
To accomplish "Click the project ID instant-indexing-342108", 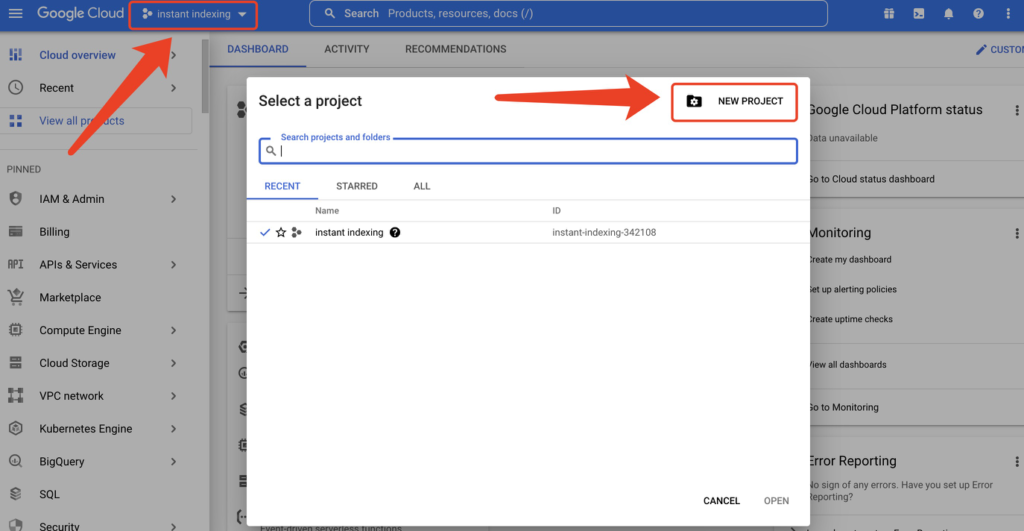I will (x=604, y=233).
